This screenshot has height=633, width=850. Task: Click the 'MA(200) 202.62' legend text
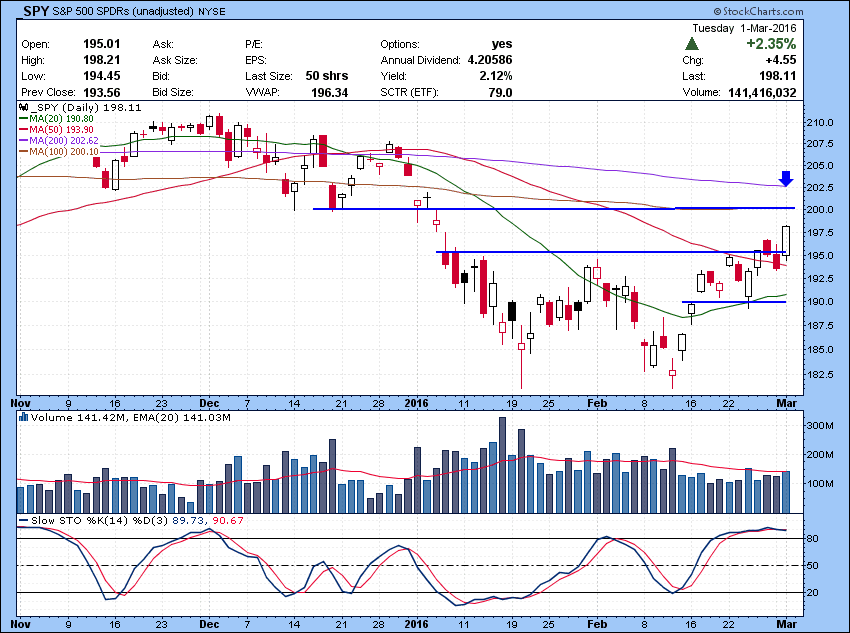coord(64,140)
